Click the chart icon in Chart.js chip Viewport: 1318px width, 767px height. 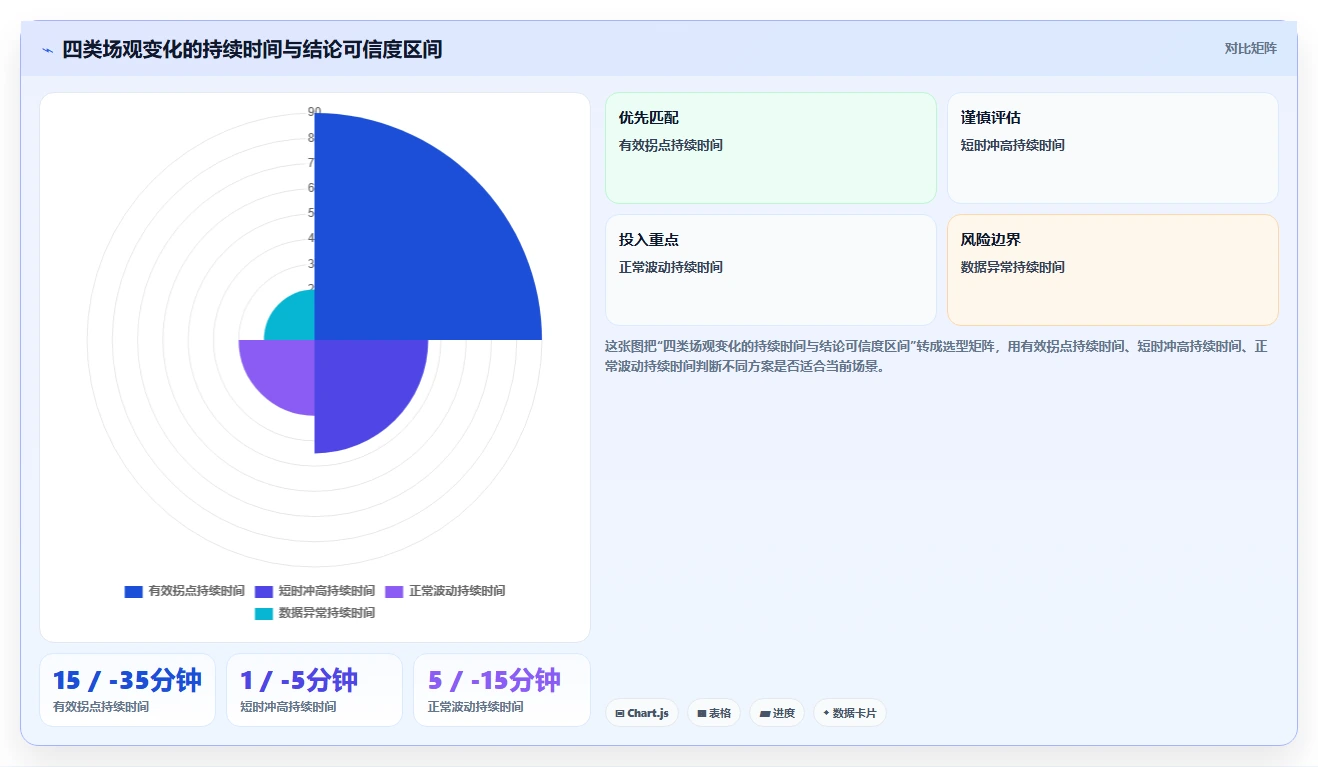pos(620,714)
